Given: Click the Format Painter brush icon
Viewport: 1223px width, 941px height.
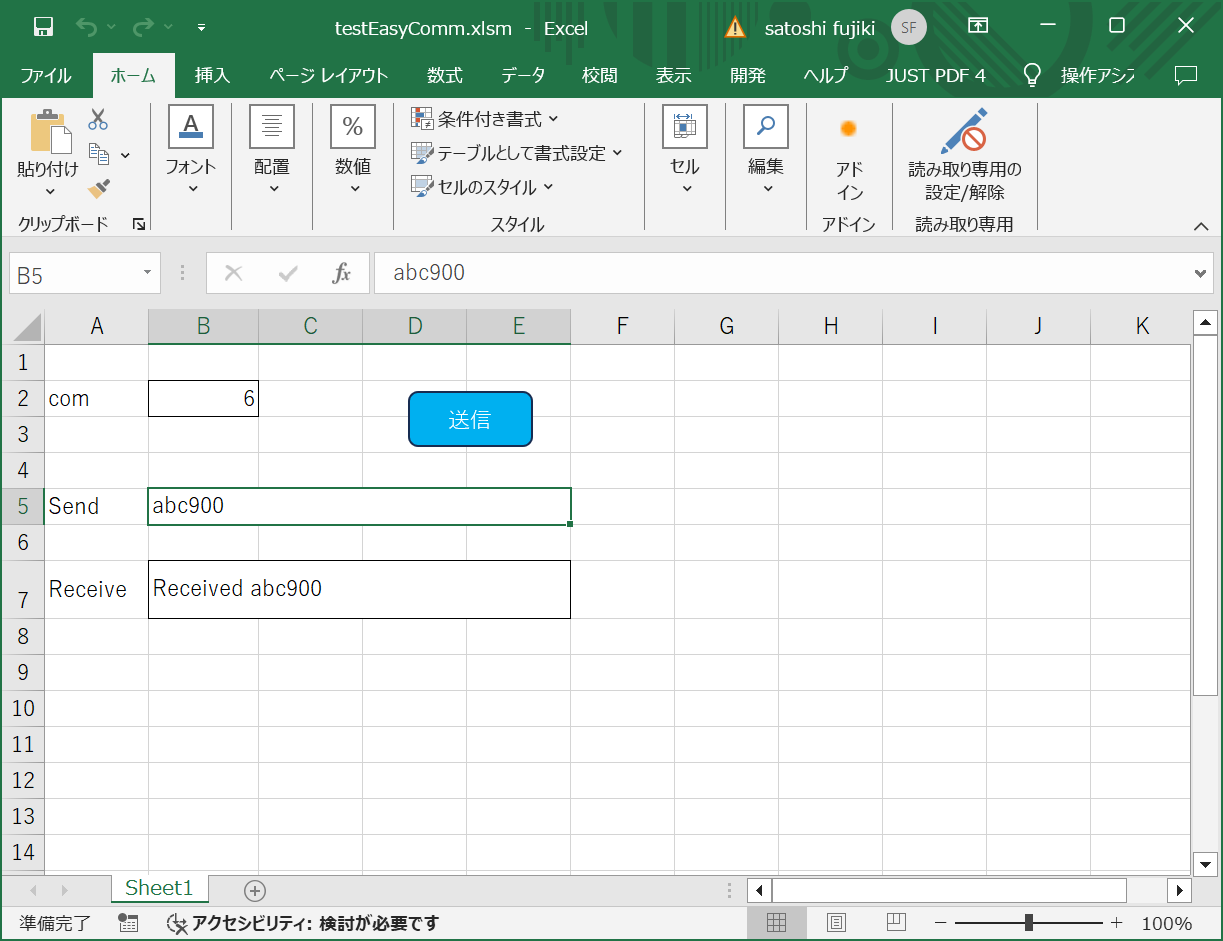Looking at the screenshot, I should click(98, 189).
